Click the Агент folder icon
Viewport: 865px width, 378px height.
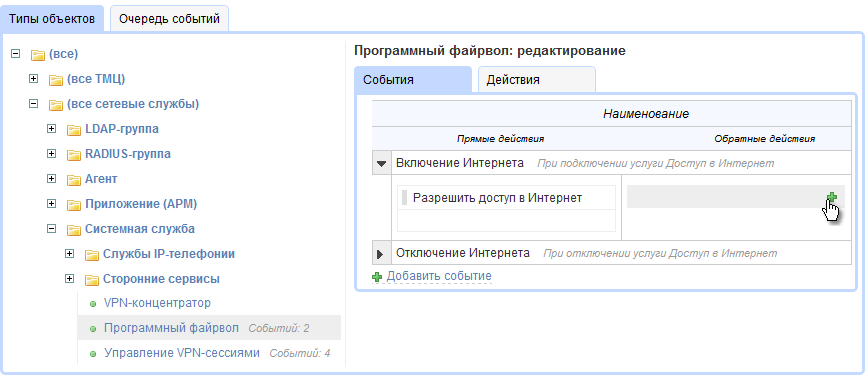pyautogui.click(x=74, y=180)
